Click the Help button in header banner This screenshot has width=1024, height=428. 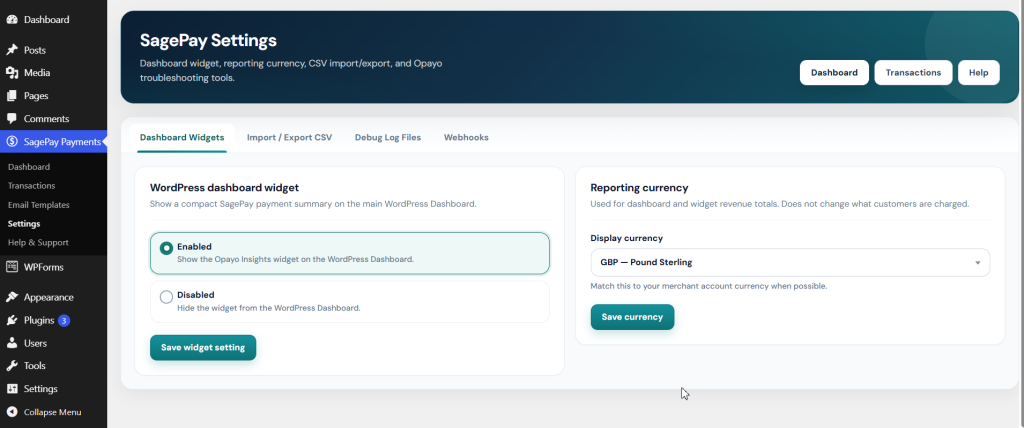978,73
